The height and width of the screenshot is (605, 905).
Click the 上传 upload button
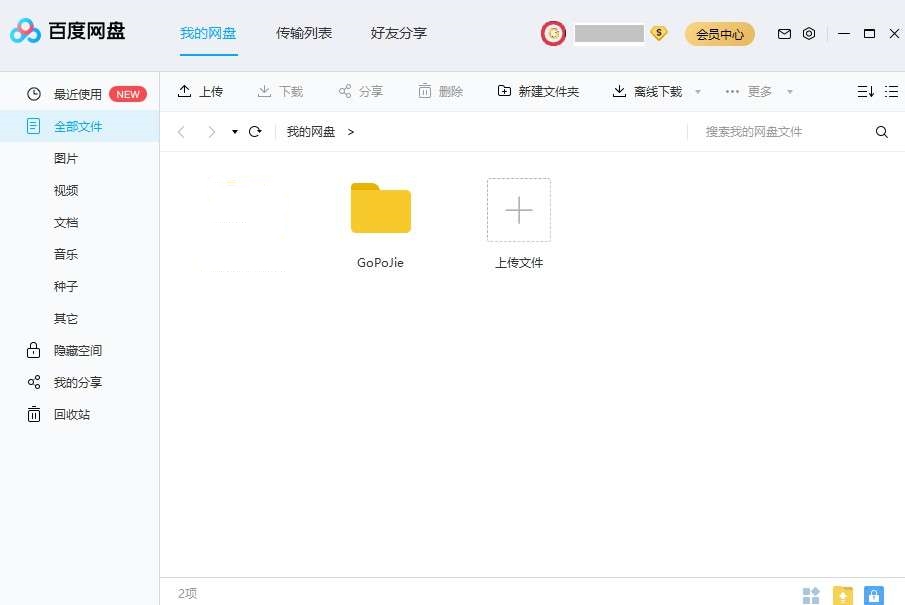pos(200,91)
